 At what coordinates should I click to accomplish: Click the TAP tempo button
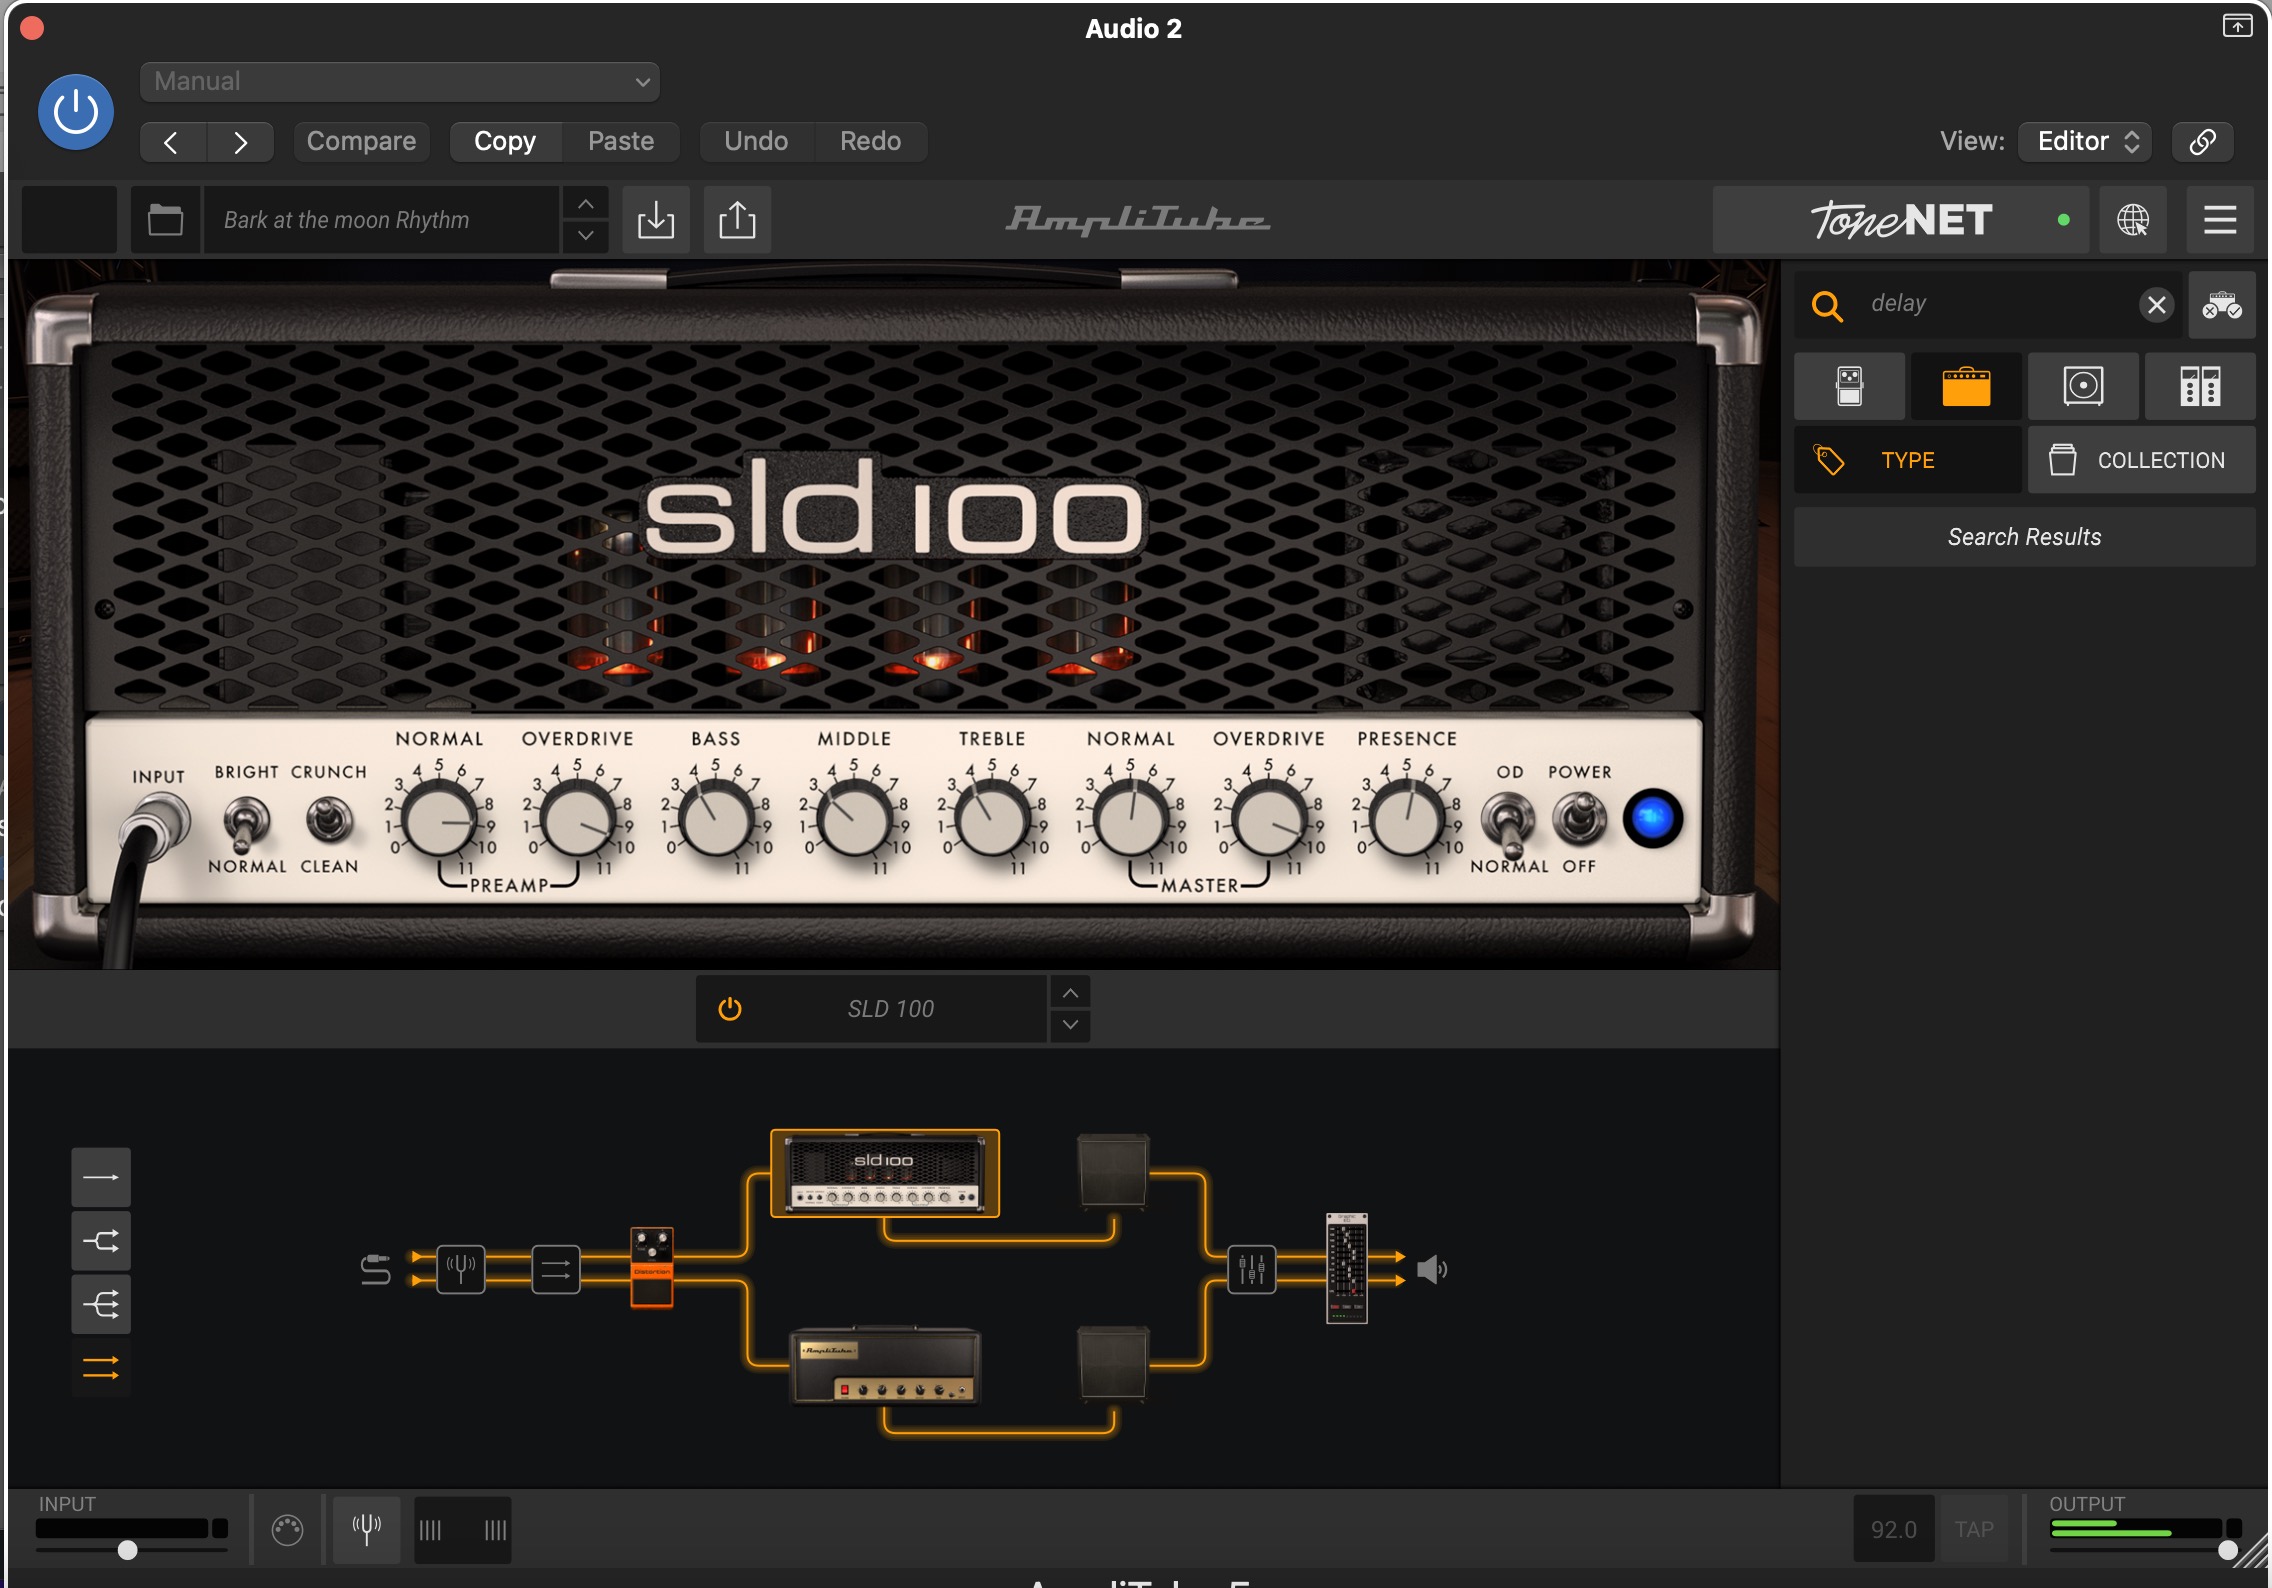[1974, 1530]
